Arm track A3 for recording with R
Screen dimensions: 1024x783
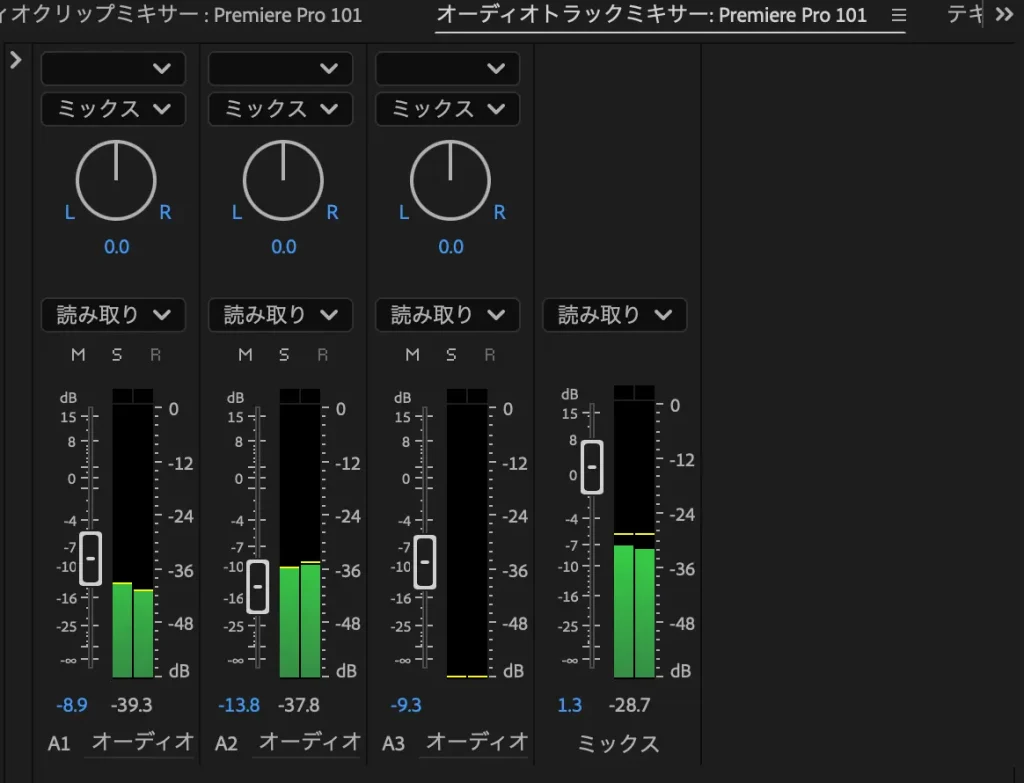click(x=489, y=354)
